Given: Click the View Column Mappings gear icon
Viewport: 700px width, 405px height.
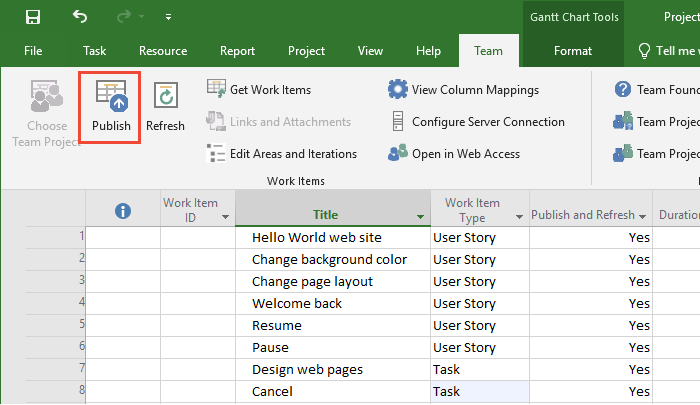Looking at the screenshot, I should [398, 89].
